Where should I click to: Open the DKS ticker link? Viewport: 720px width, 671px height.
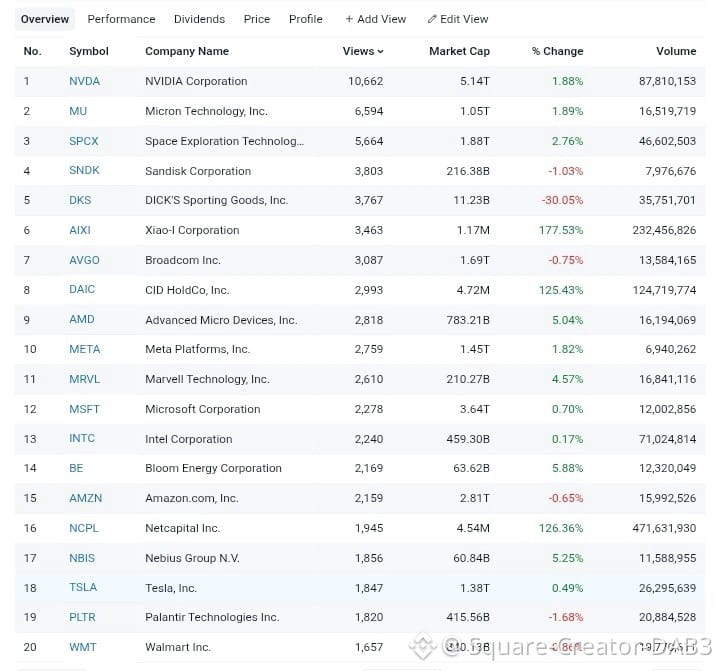80,200
